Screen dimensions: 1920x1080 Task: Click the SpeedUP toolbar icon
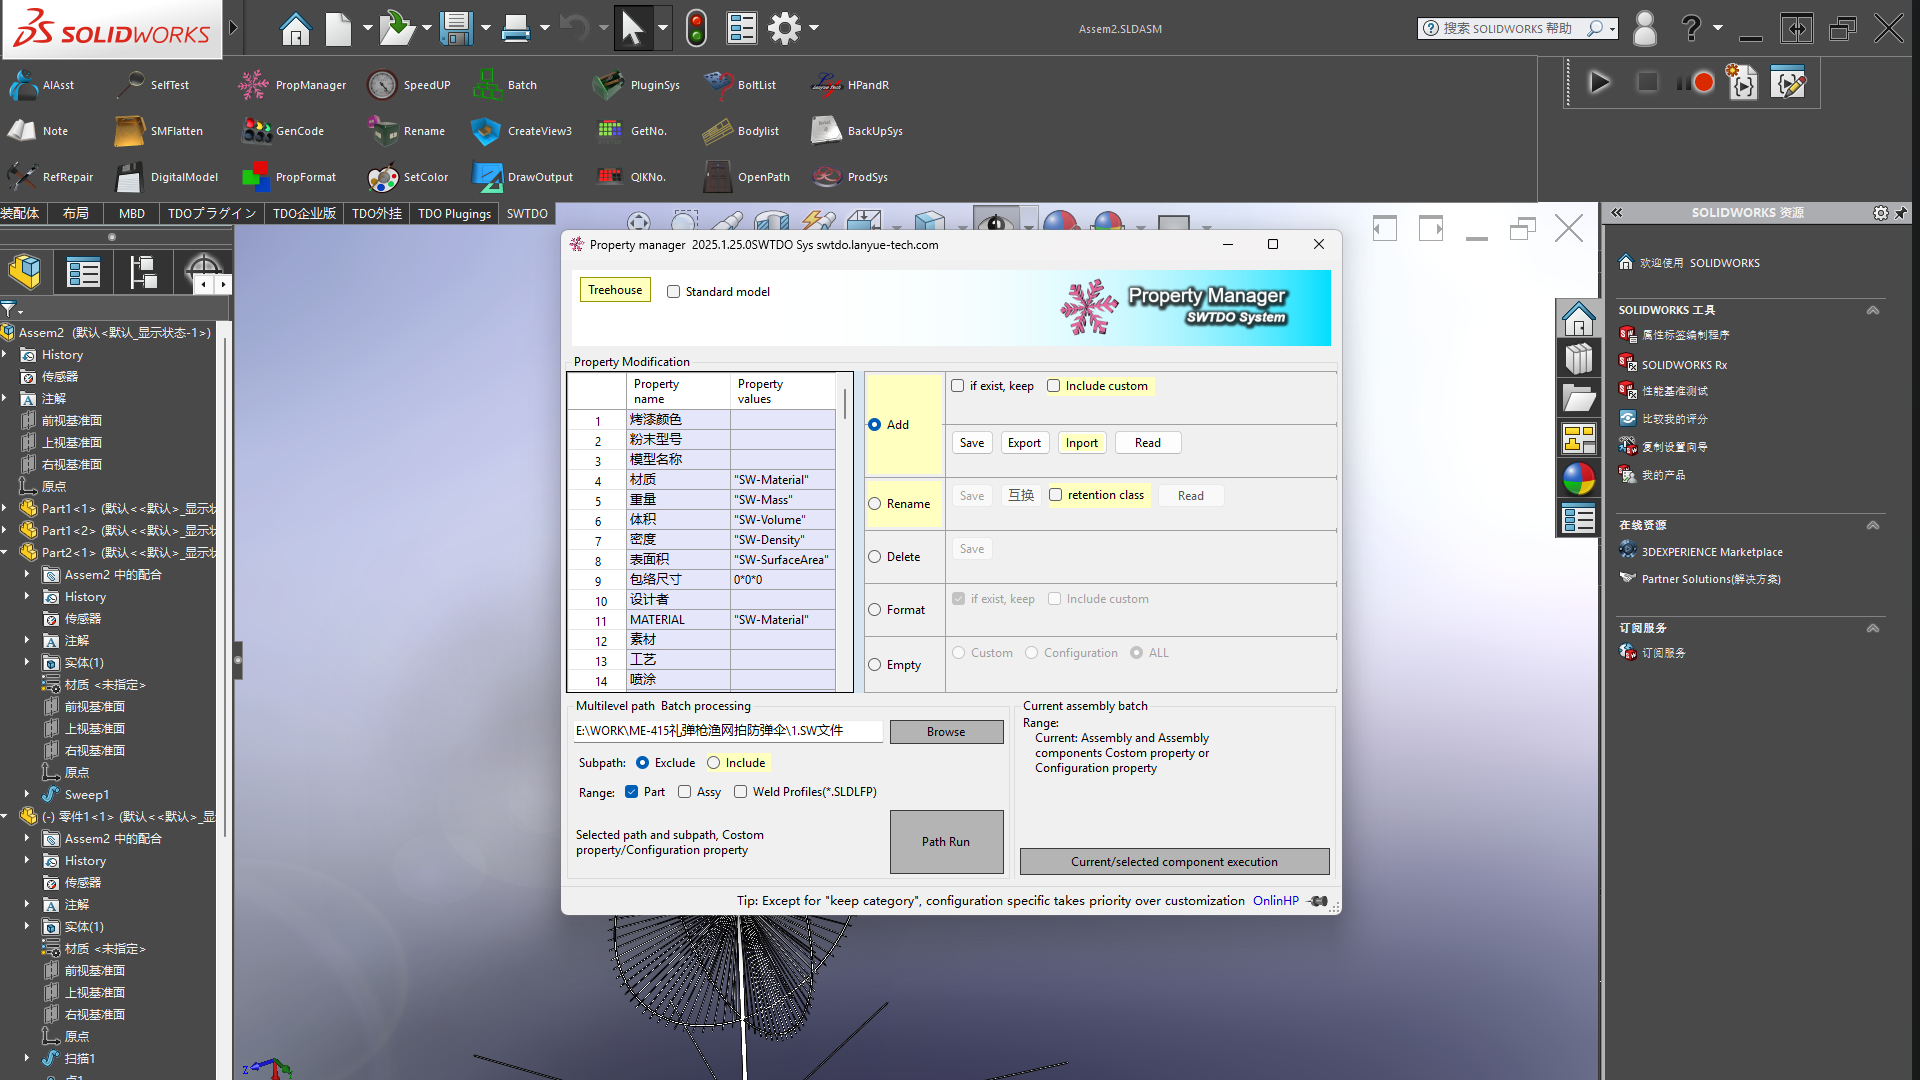click(x=382, y=85)
